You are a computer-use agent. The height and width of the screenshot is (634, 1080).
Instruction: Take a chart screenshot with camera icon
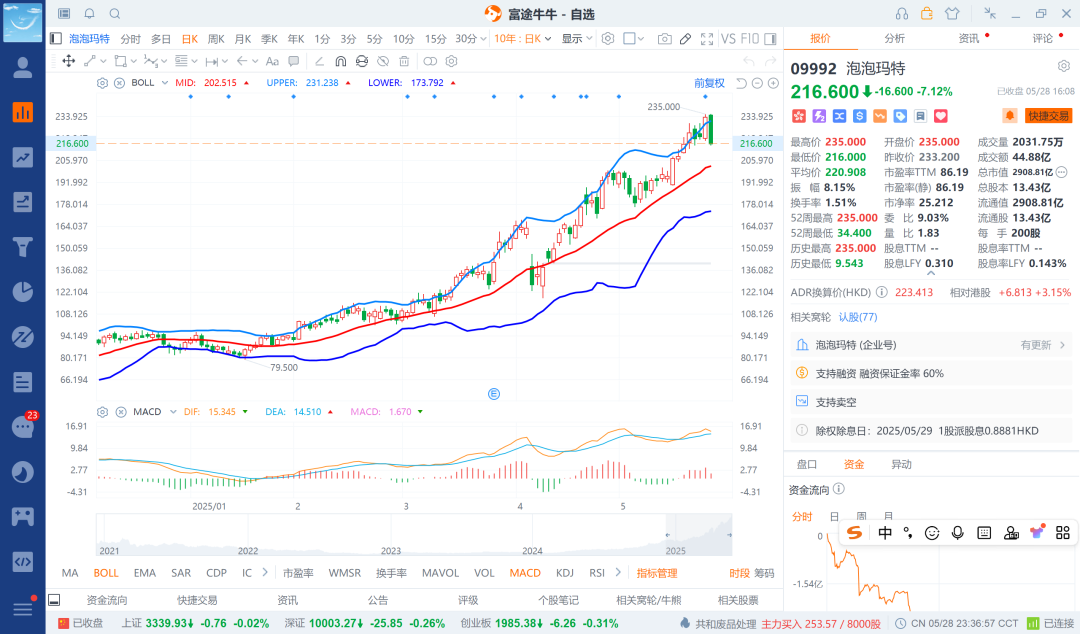664,39
